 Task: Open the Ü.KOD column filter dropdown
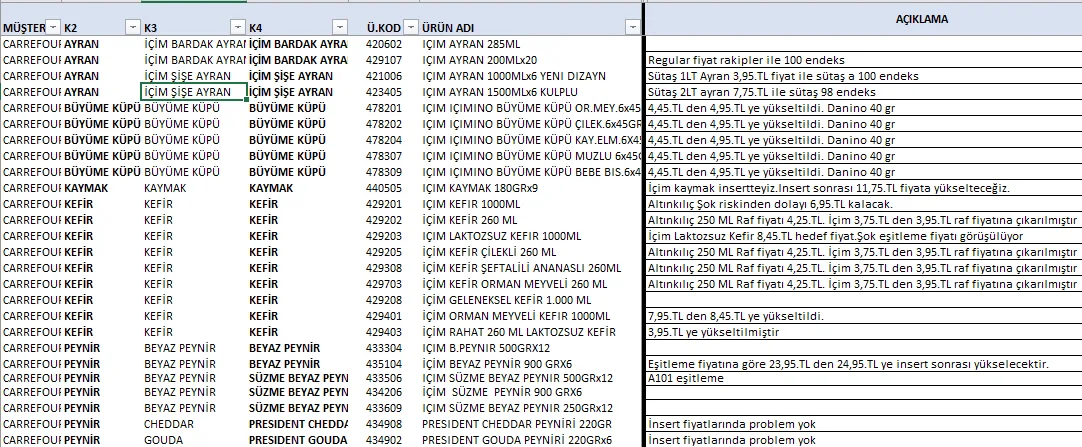tap(411, 28)
